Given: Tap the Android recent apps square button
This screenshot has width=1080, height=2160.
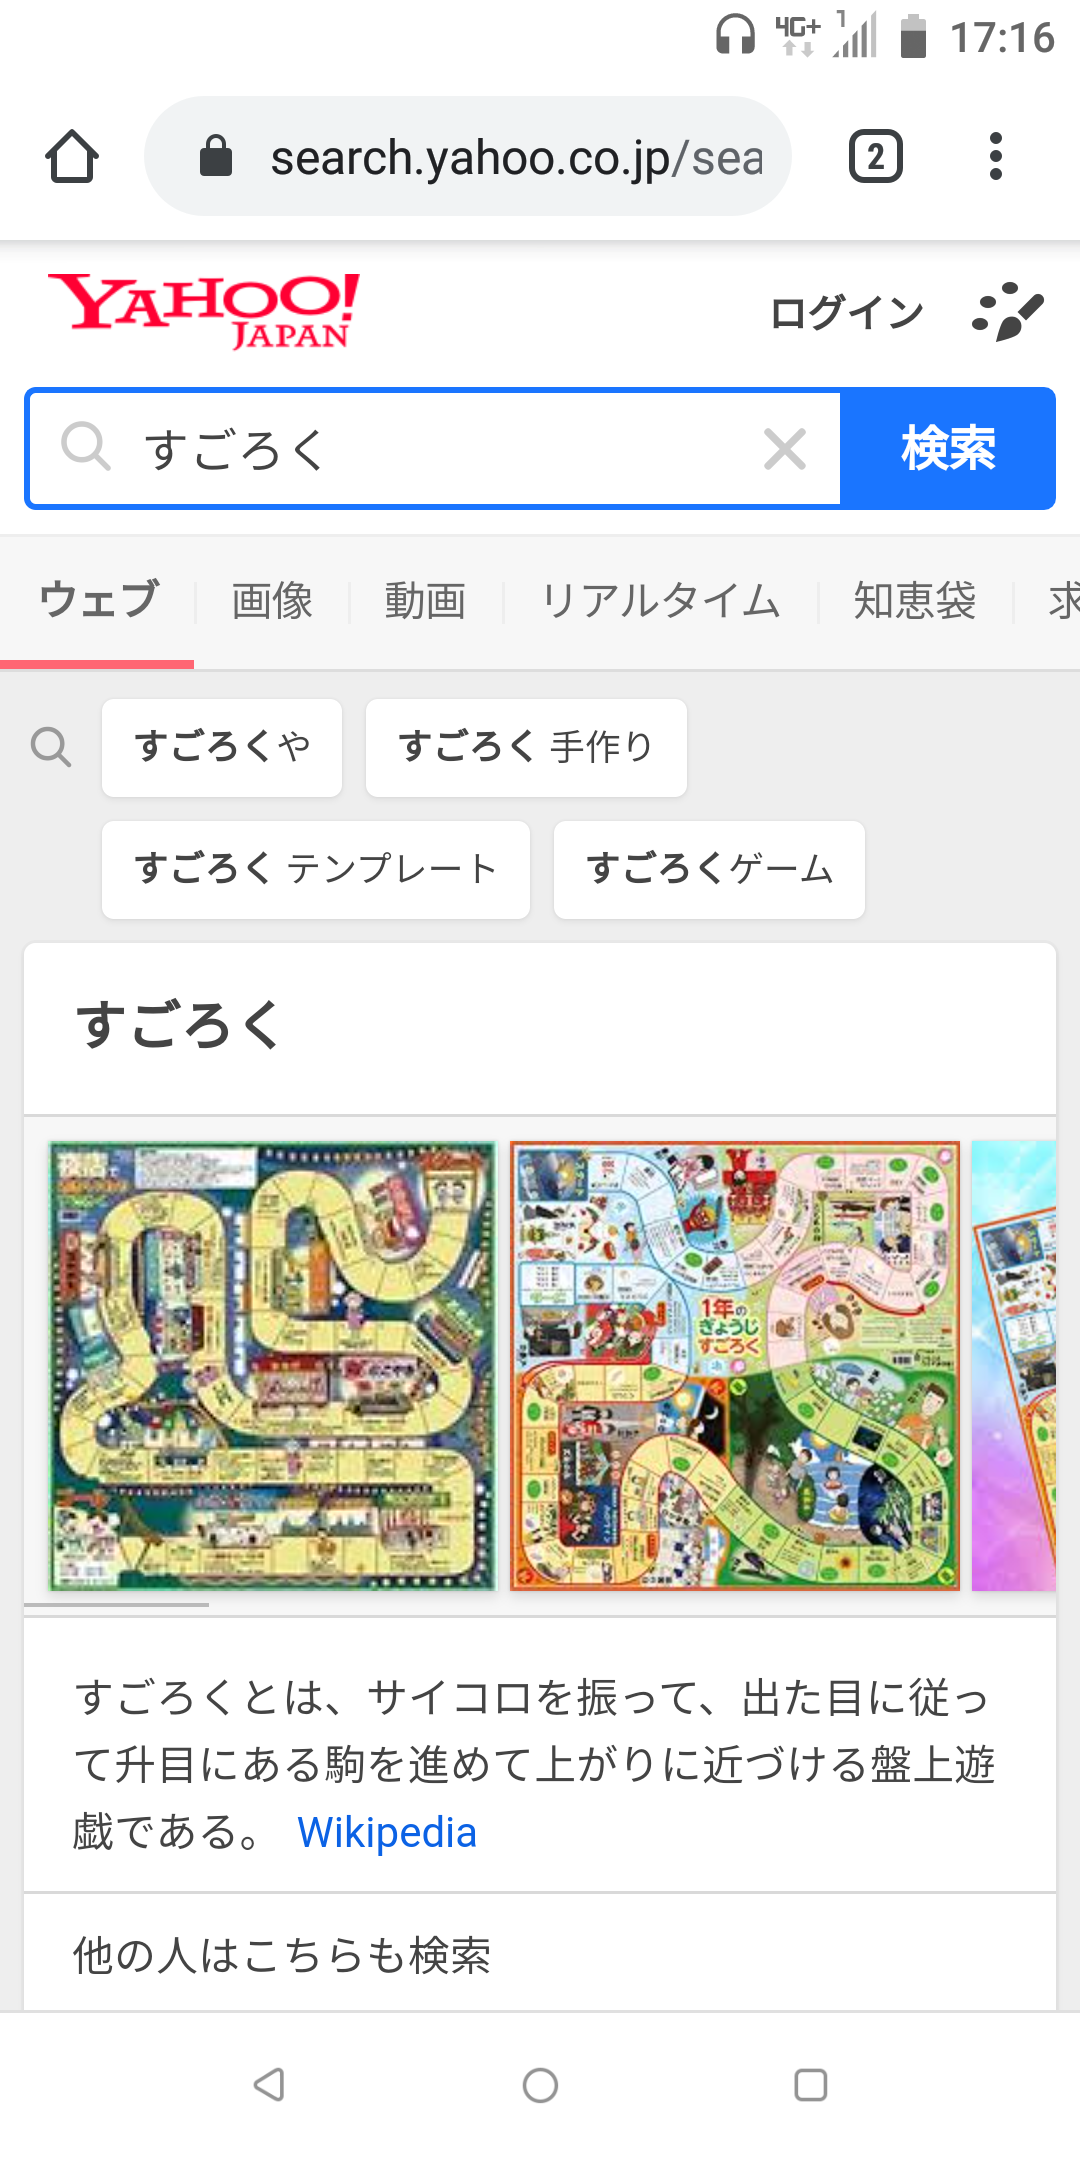Looking at the screenshot, I should pyautogui.click(x=810, y=2085).
